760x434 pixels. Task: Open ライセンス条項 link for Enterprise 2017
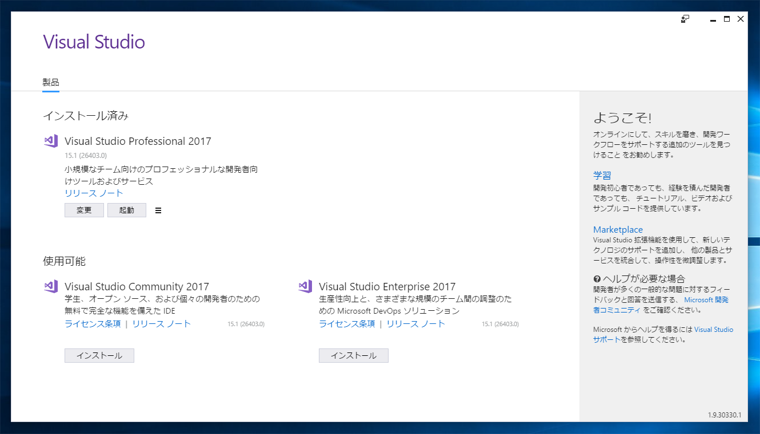pos(347,324)
